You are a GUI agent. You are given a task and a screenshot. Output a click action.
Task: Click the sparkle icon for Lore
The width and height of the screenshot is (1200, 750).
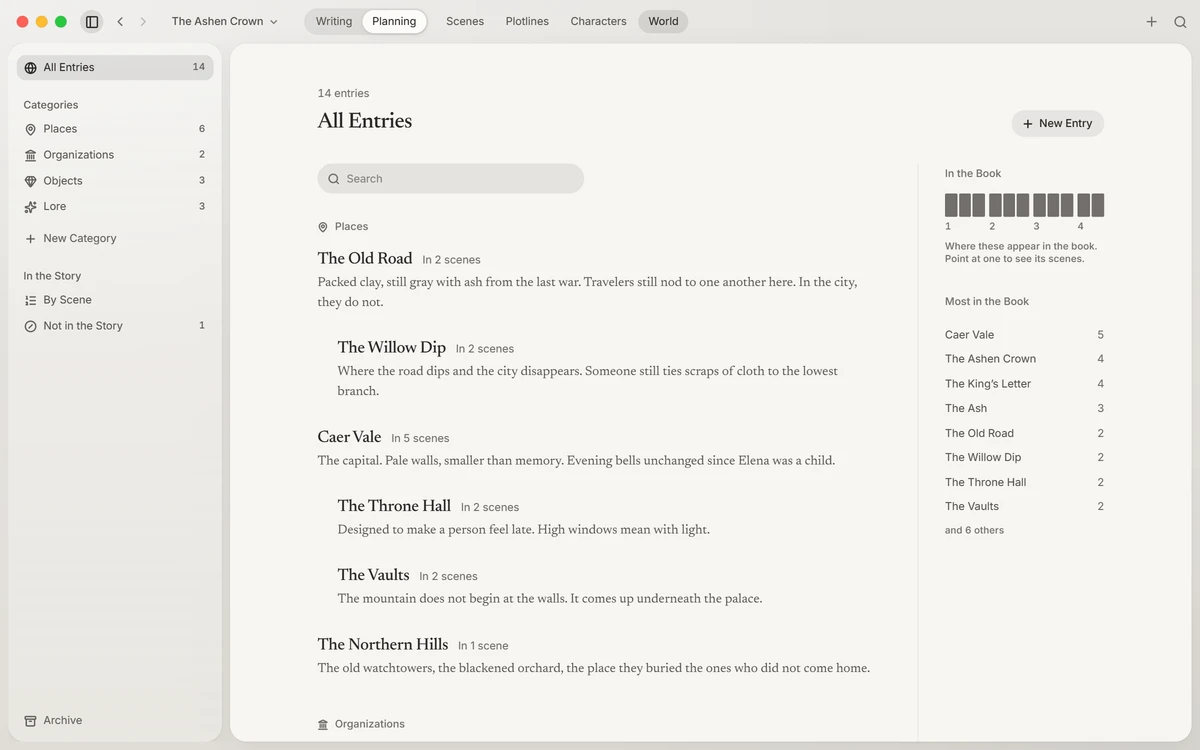click(31, 207)
